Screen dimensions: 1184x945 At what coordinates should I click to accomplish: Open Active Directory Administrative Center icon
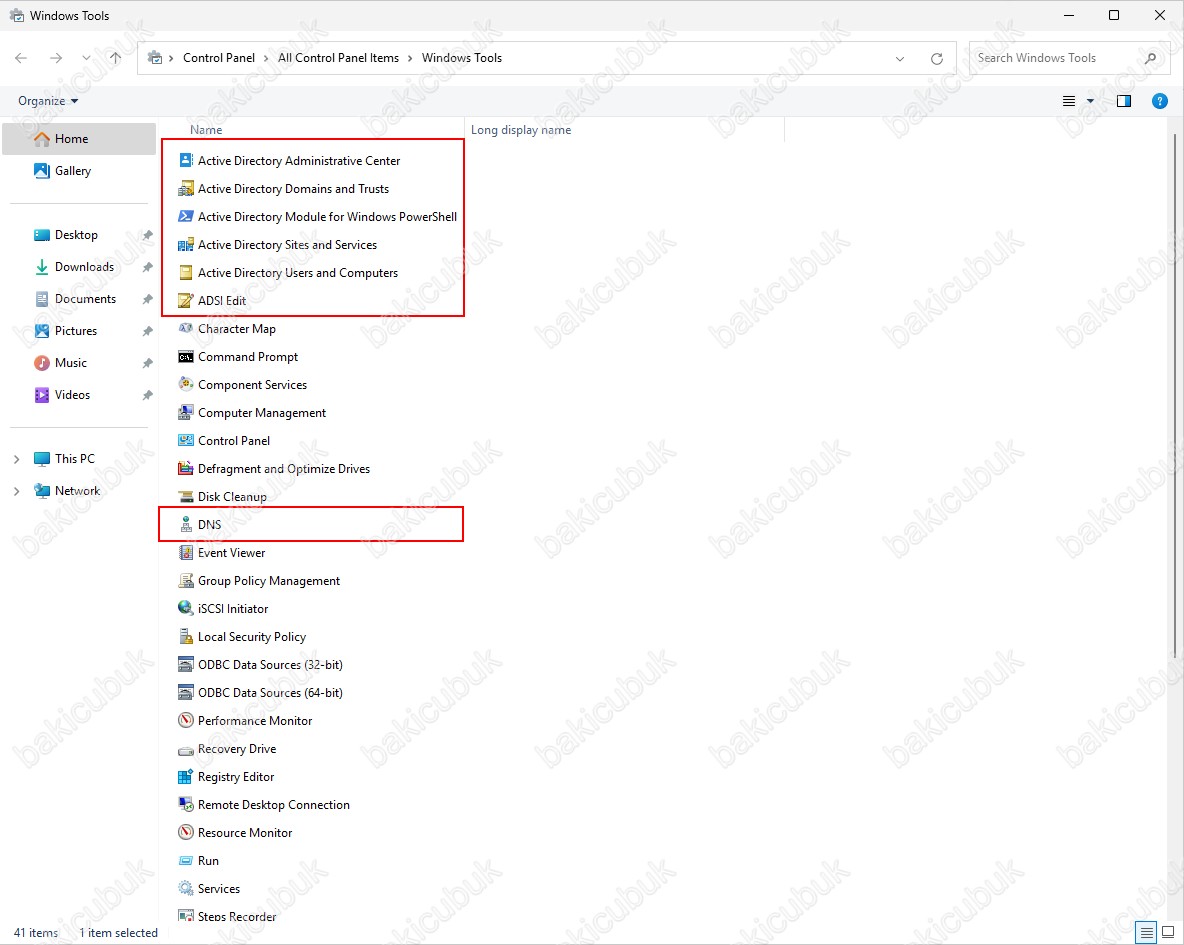[186, 160]
